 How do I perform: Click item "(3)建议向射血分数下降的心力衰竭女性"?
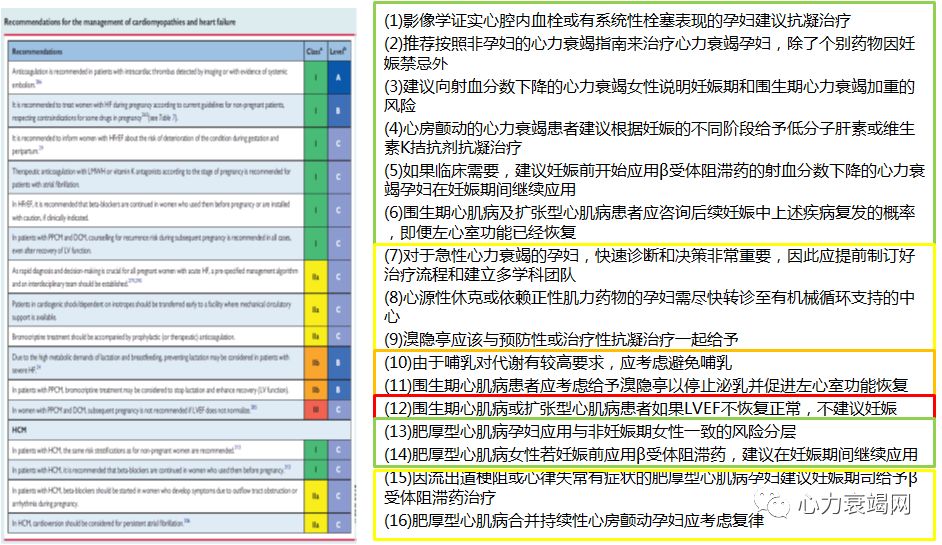[650, 96]
